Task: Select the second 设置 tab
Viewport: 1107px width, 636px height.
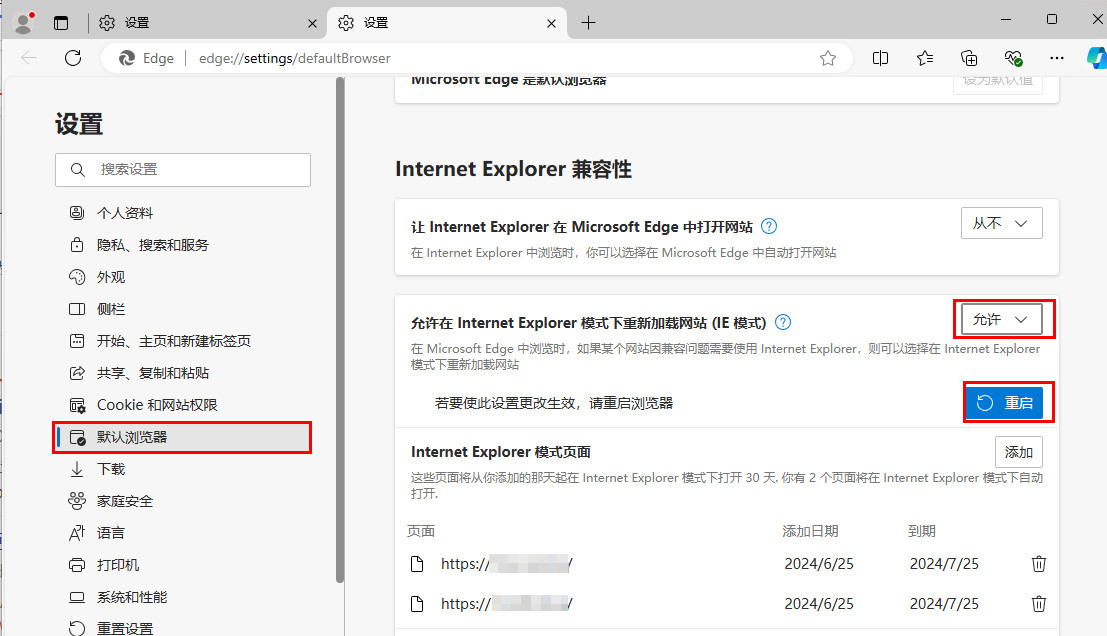Action: [447, 23]
